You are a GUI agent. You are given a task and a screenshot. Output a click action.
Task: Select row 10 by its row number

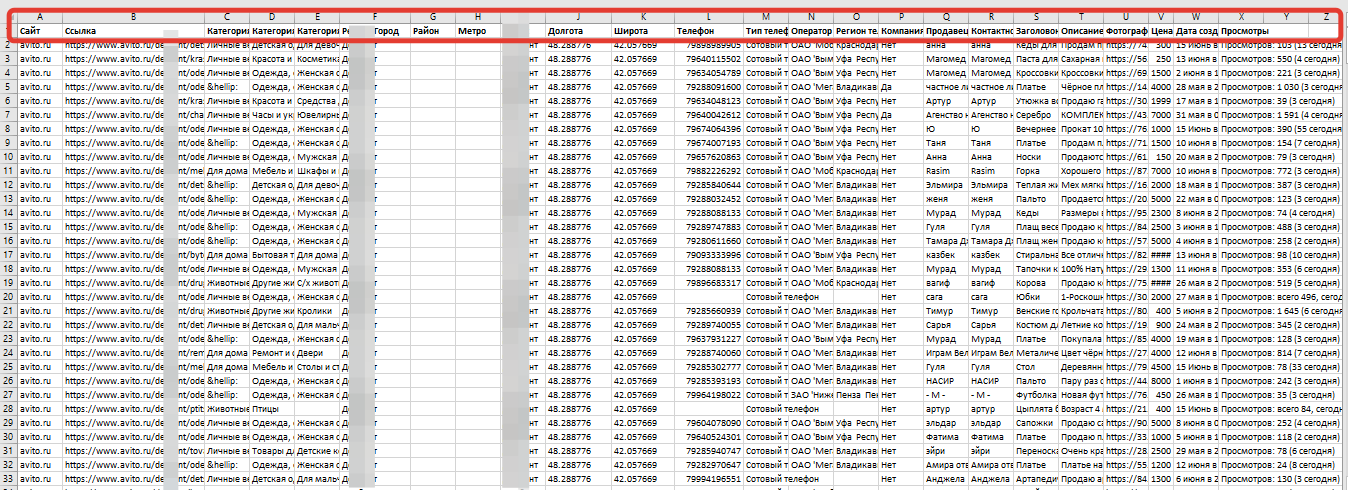[8, 158]
